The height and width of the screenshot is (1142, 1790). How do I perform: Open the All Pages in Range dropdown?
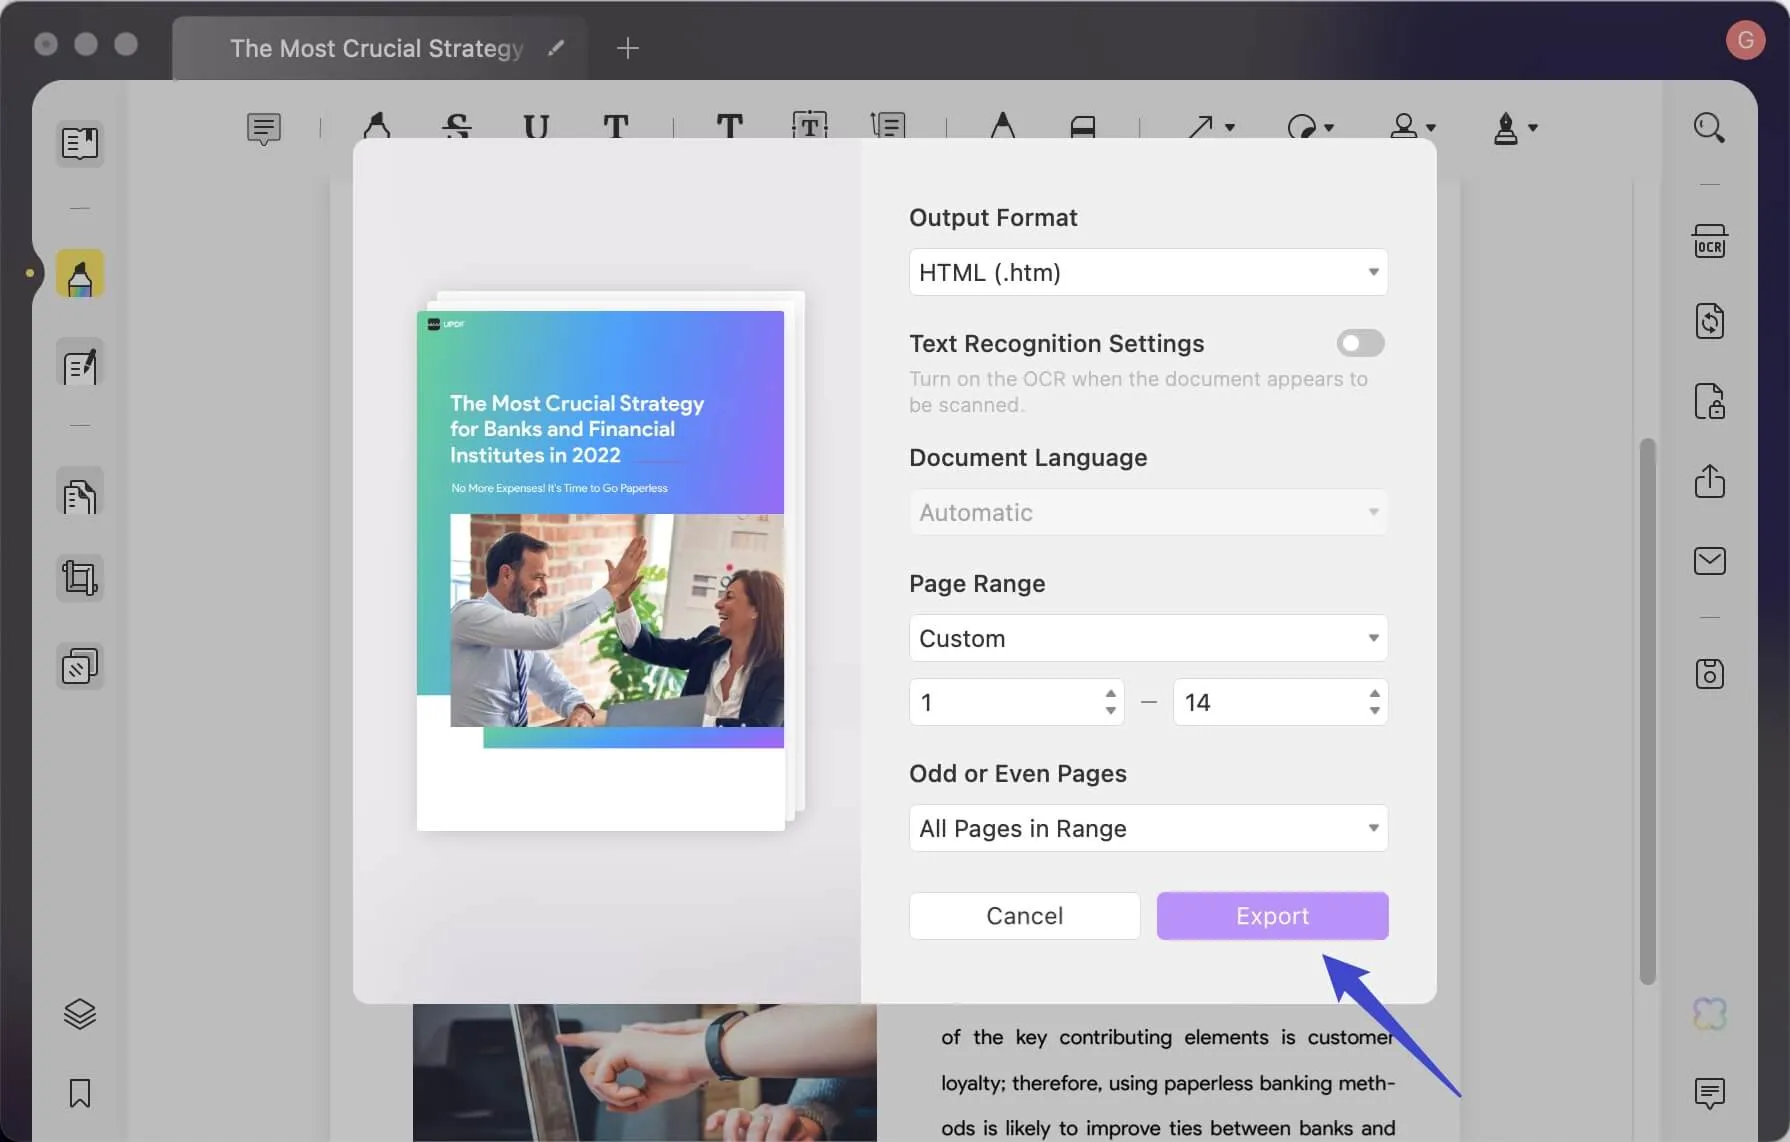click(x=1147, y=827)
